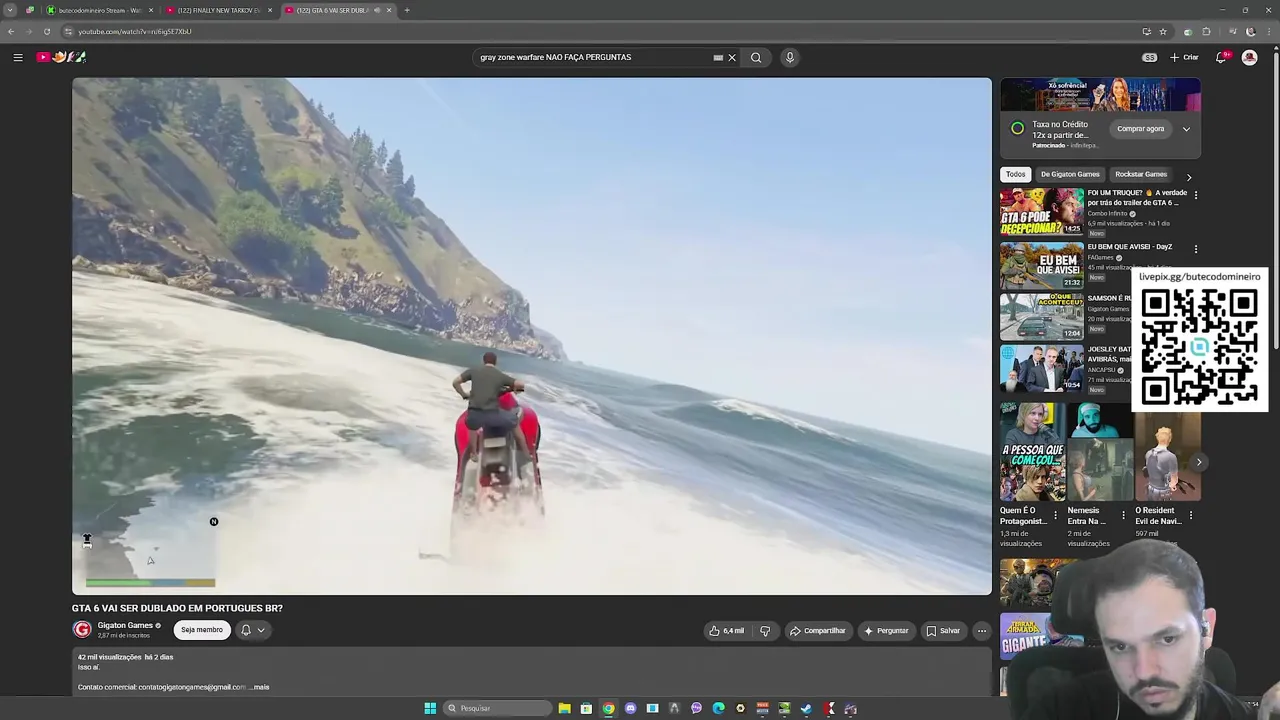Open the account avatar menu
This screenshot has height=720, width=1280.
(x=1249, y=57)
